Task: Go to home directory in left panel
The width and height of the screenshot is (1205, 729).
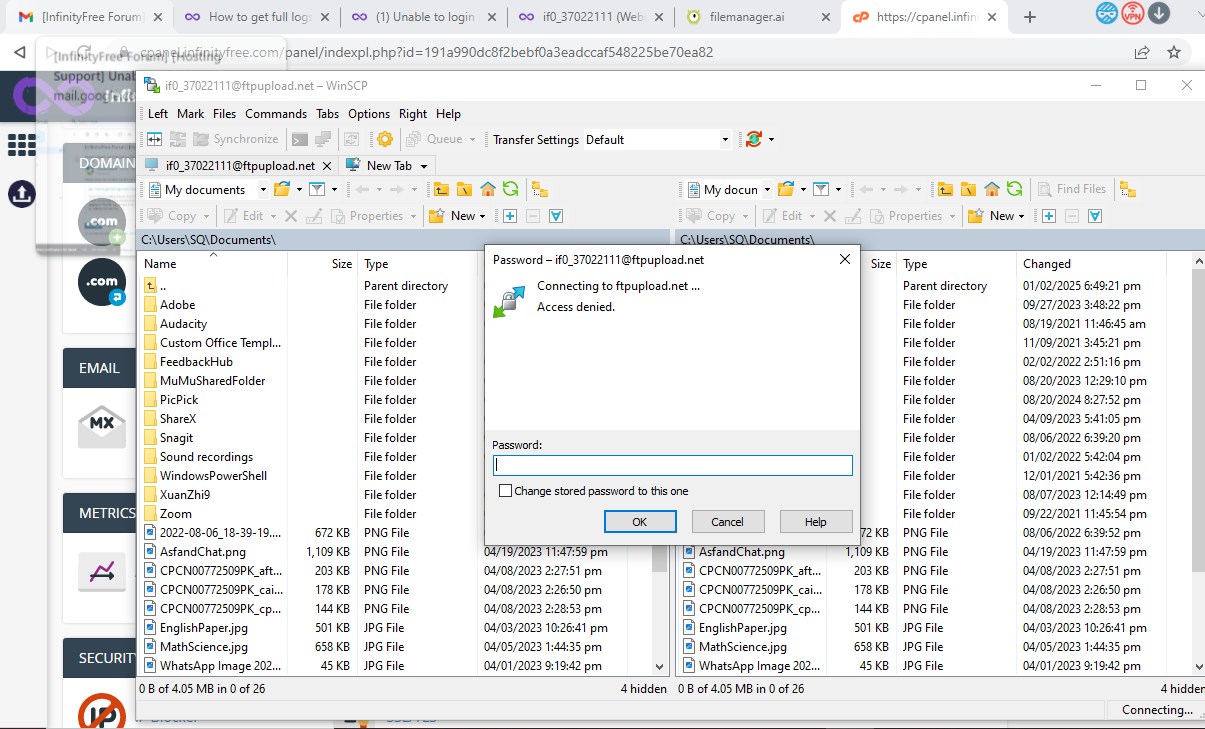Action: coord(488,189)
